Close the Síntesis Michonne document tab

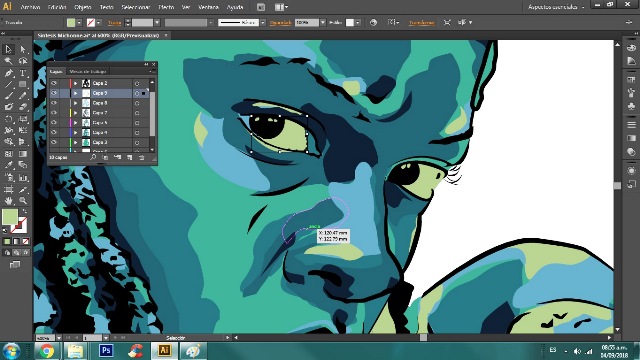[x=166, y=36]
